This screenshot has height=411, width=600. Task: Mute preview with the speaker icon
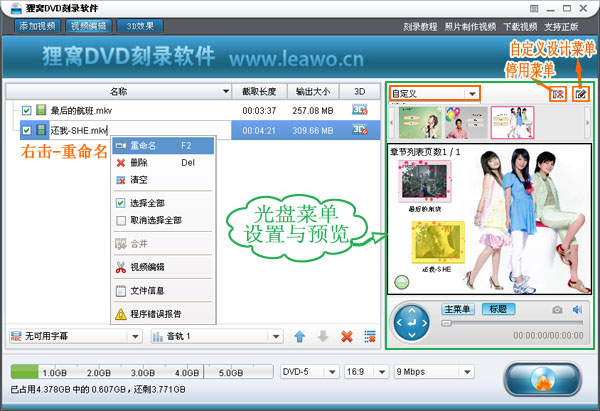tap(577, 310)
